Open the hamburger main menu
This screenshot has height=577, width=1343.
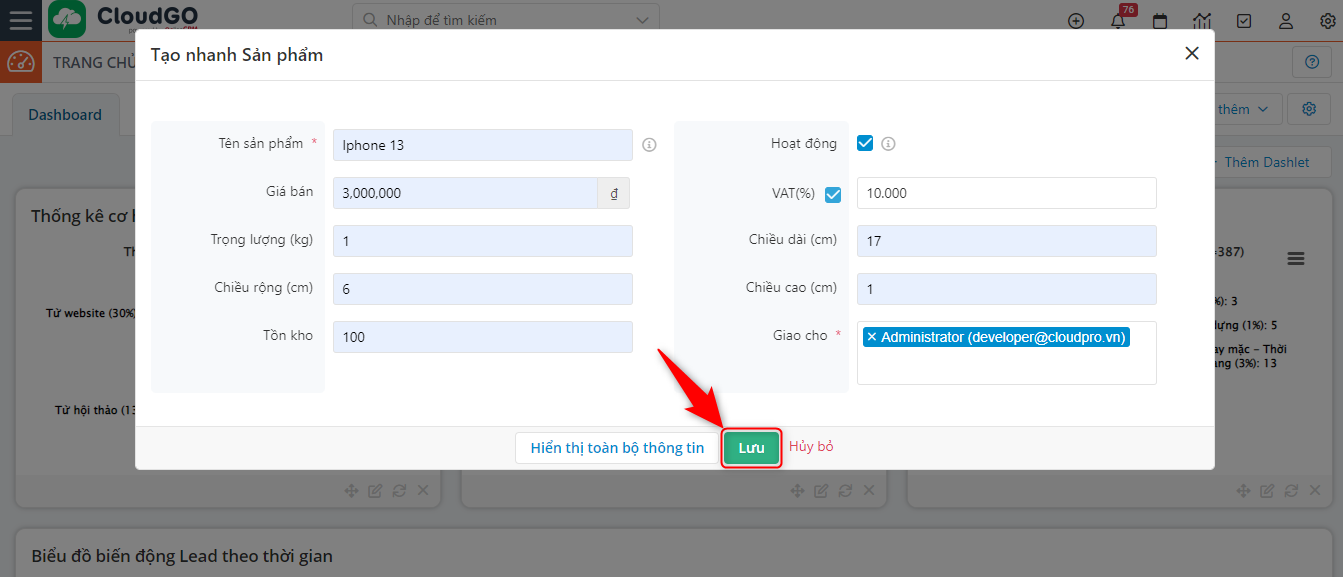20,20
